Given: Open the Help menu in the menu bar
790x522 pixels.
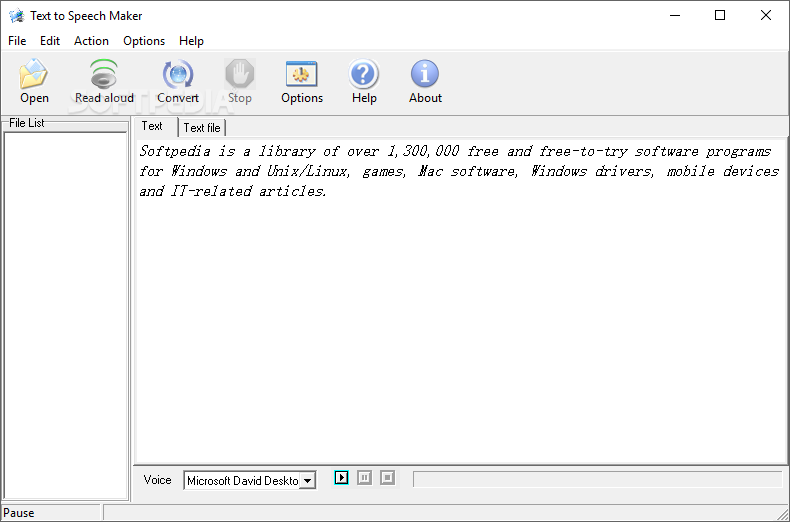Looking at the screenshot, I should pos(191,41).
